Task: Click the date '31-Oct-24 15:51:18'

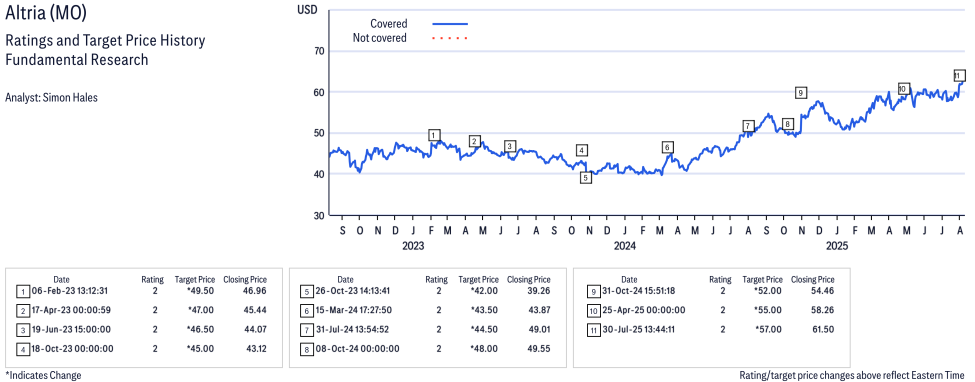Action: pos(640,291)
